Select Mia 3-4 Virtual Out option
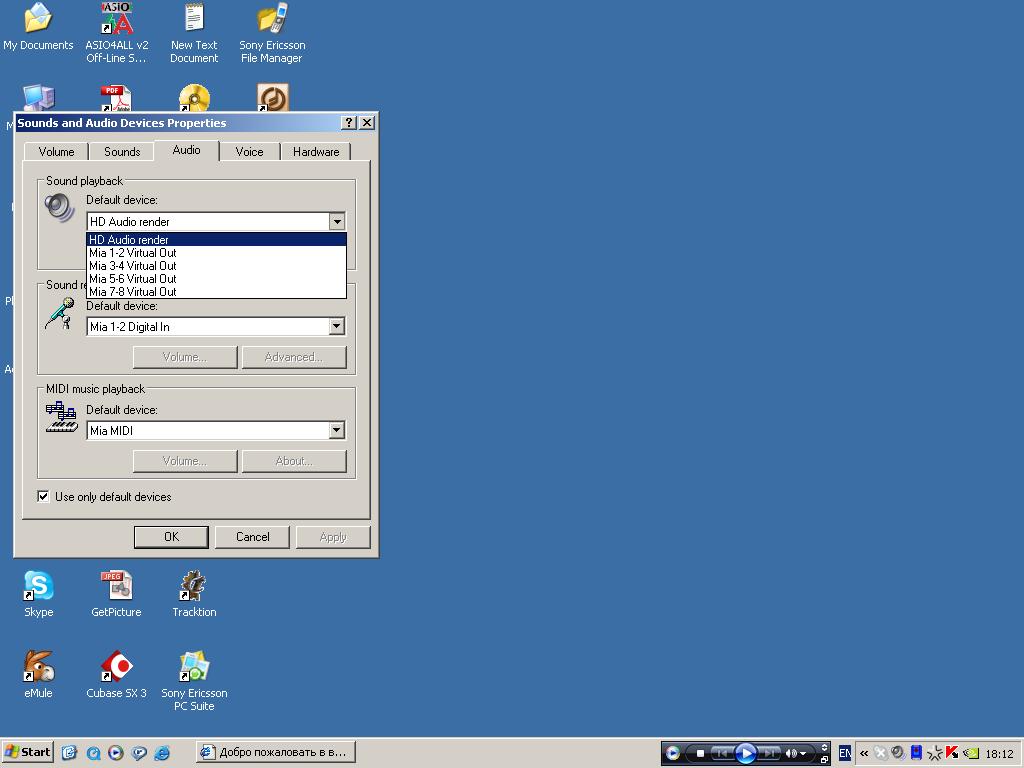1024x768 pixels. point(216,266)
